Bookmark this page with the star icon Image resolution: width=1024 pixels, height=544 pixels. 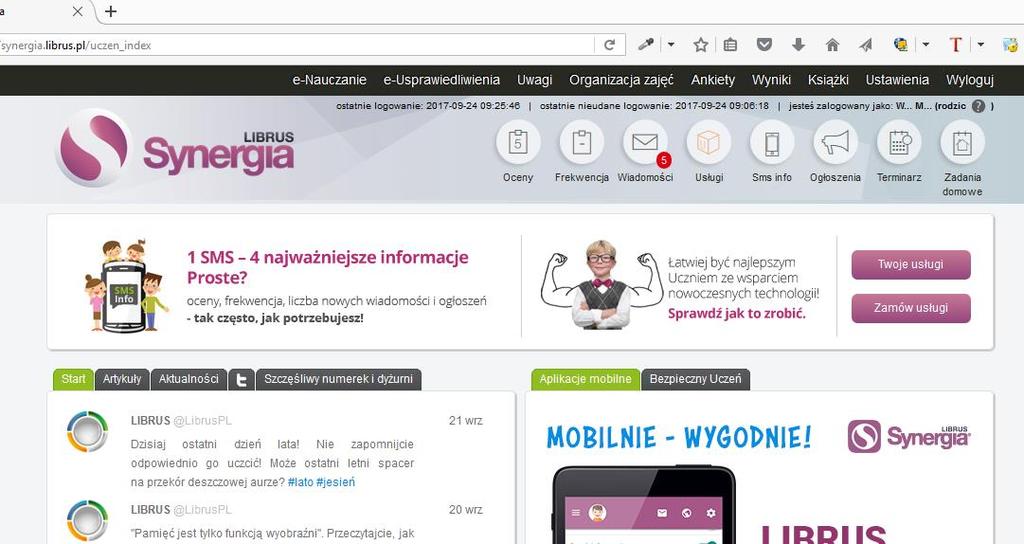coord(701,45)
